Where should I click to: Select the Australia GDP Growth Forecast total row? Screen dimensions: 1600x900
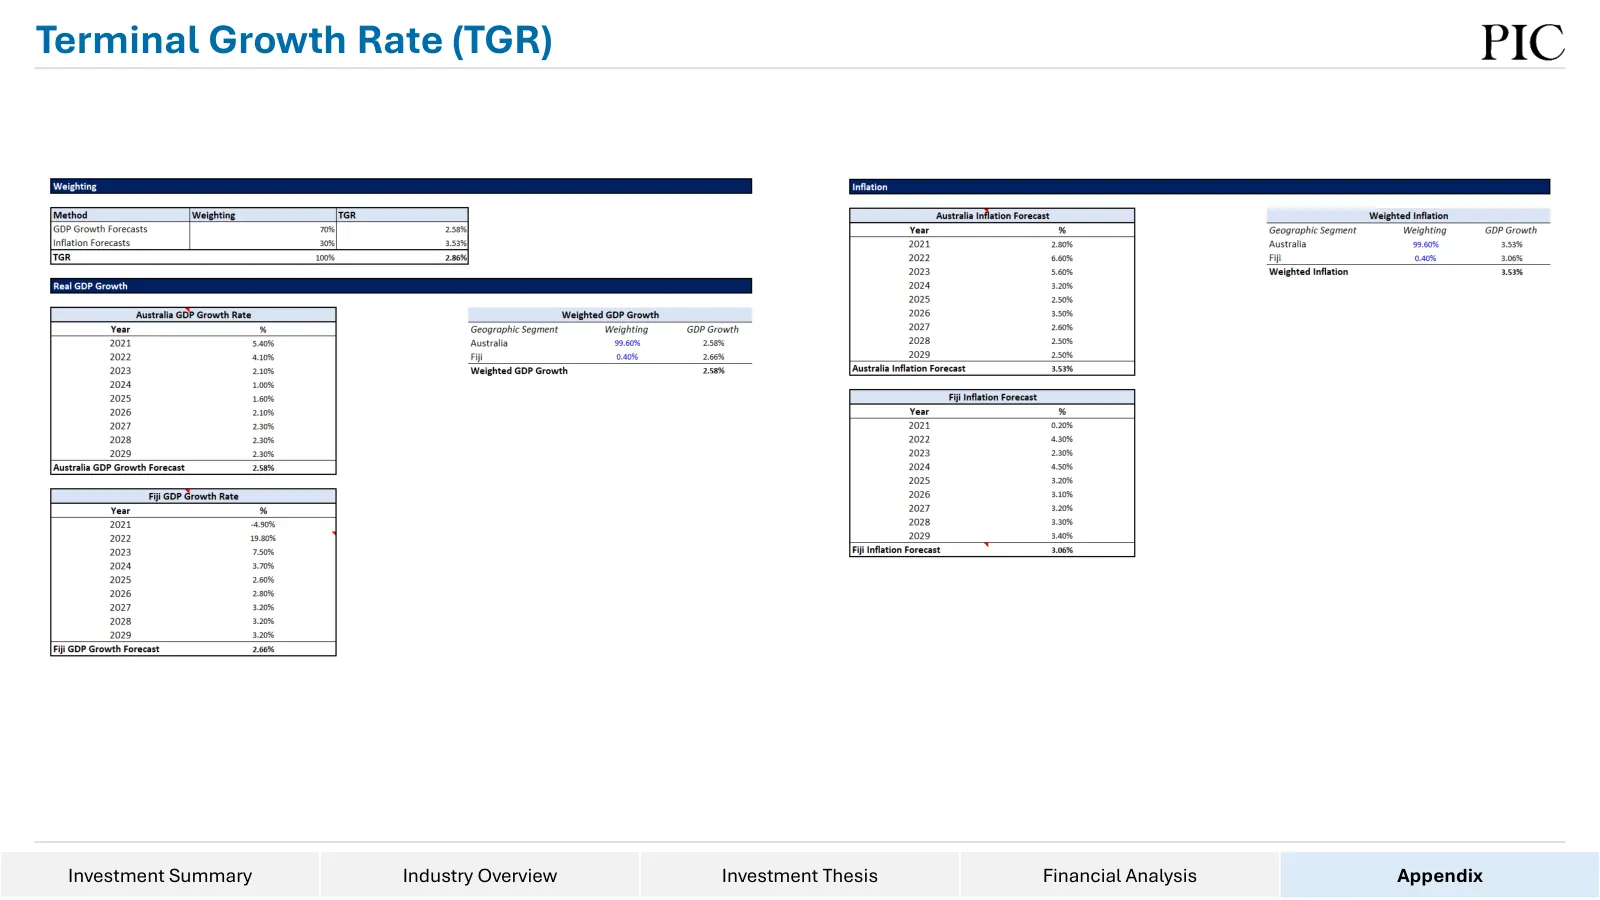click(x=193, y=467)
